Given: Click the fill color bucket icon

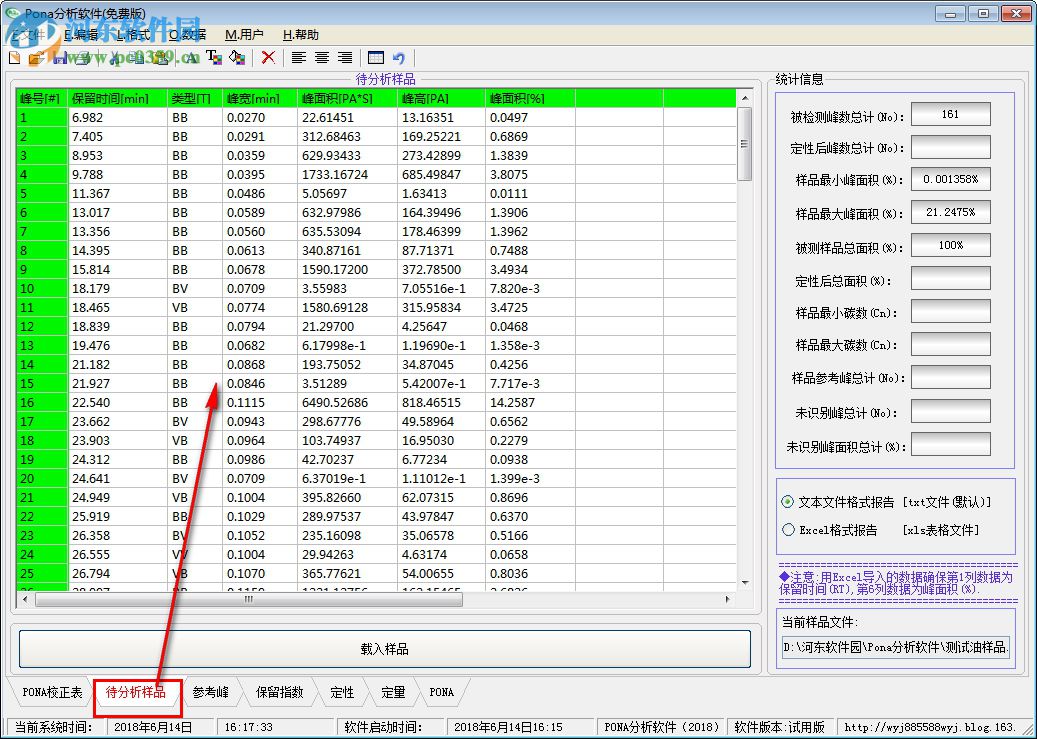Looking at the screenshot, I should click(237, 58).
